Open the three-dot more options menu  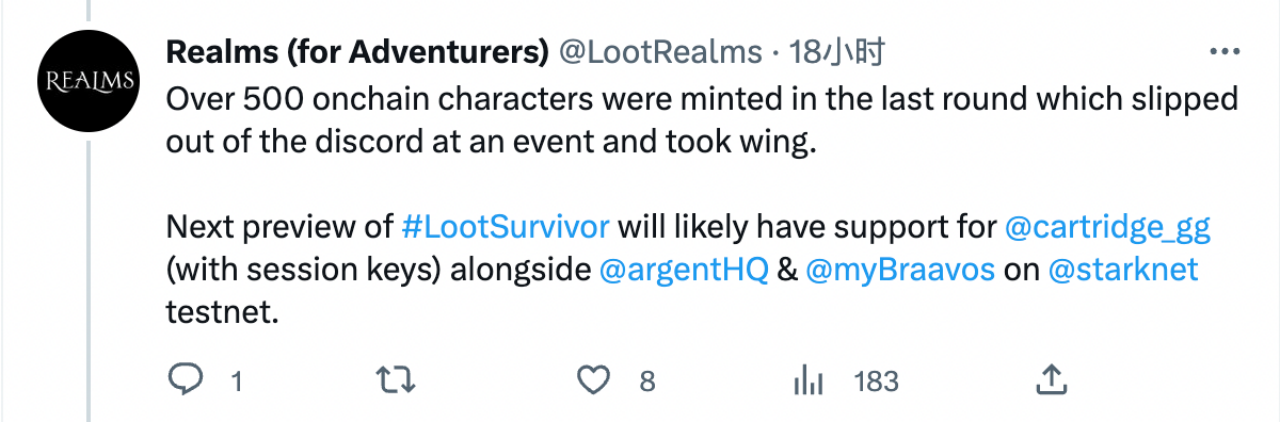click(x=1224, y=52)
